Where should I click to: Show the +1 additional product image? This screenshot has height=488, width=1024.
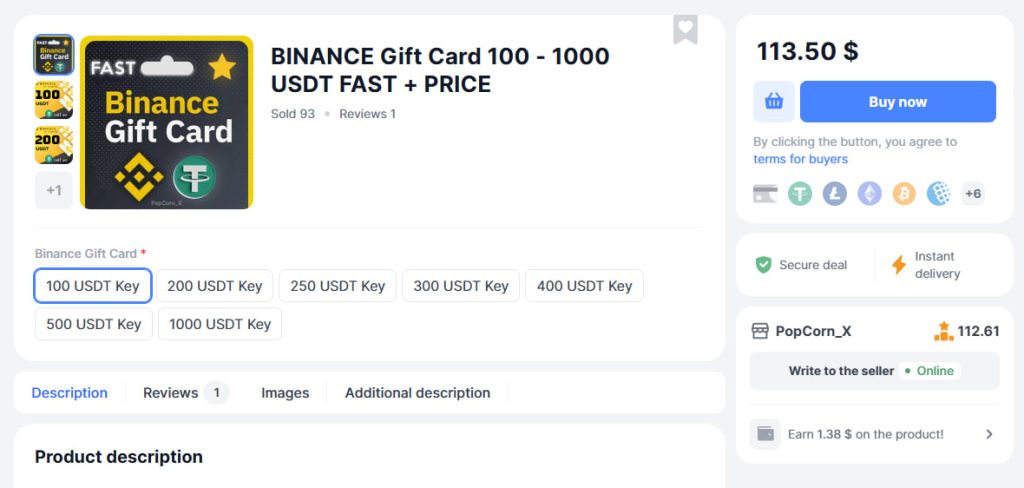[x=54, y=190]
